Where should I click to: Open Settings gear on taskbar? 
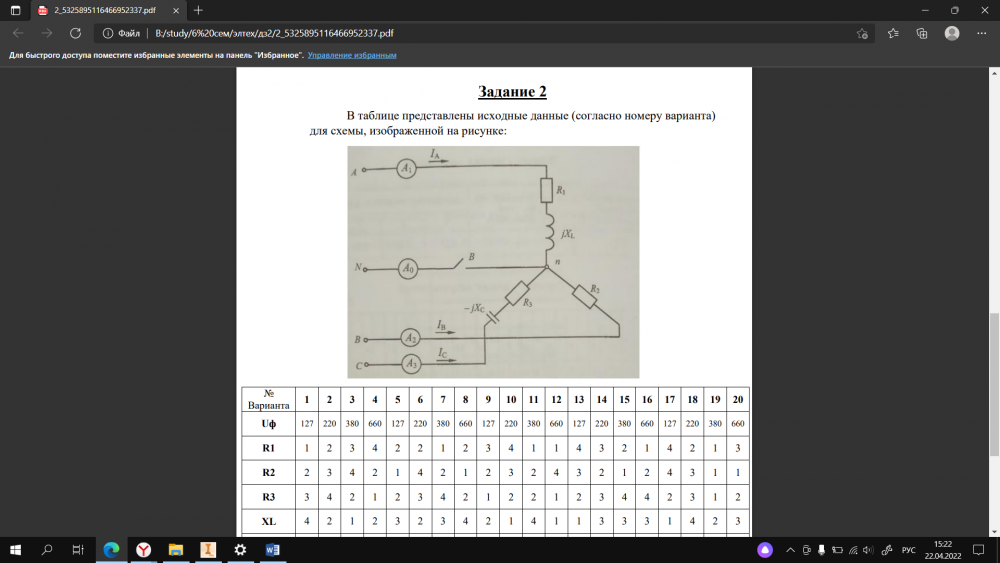pos(240,550)
